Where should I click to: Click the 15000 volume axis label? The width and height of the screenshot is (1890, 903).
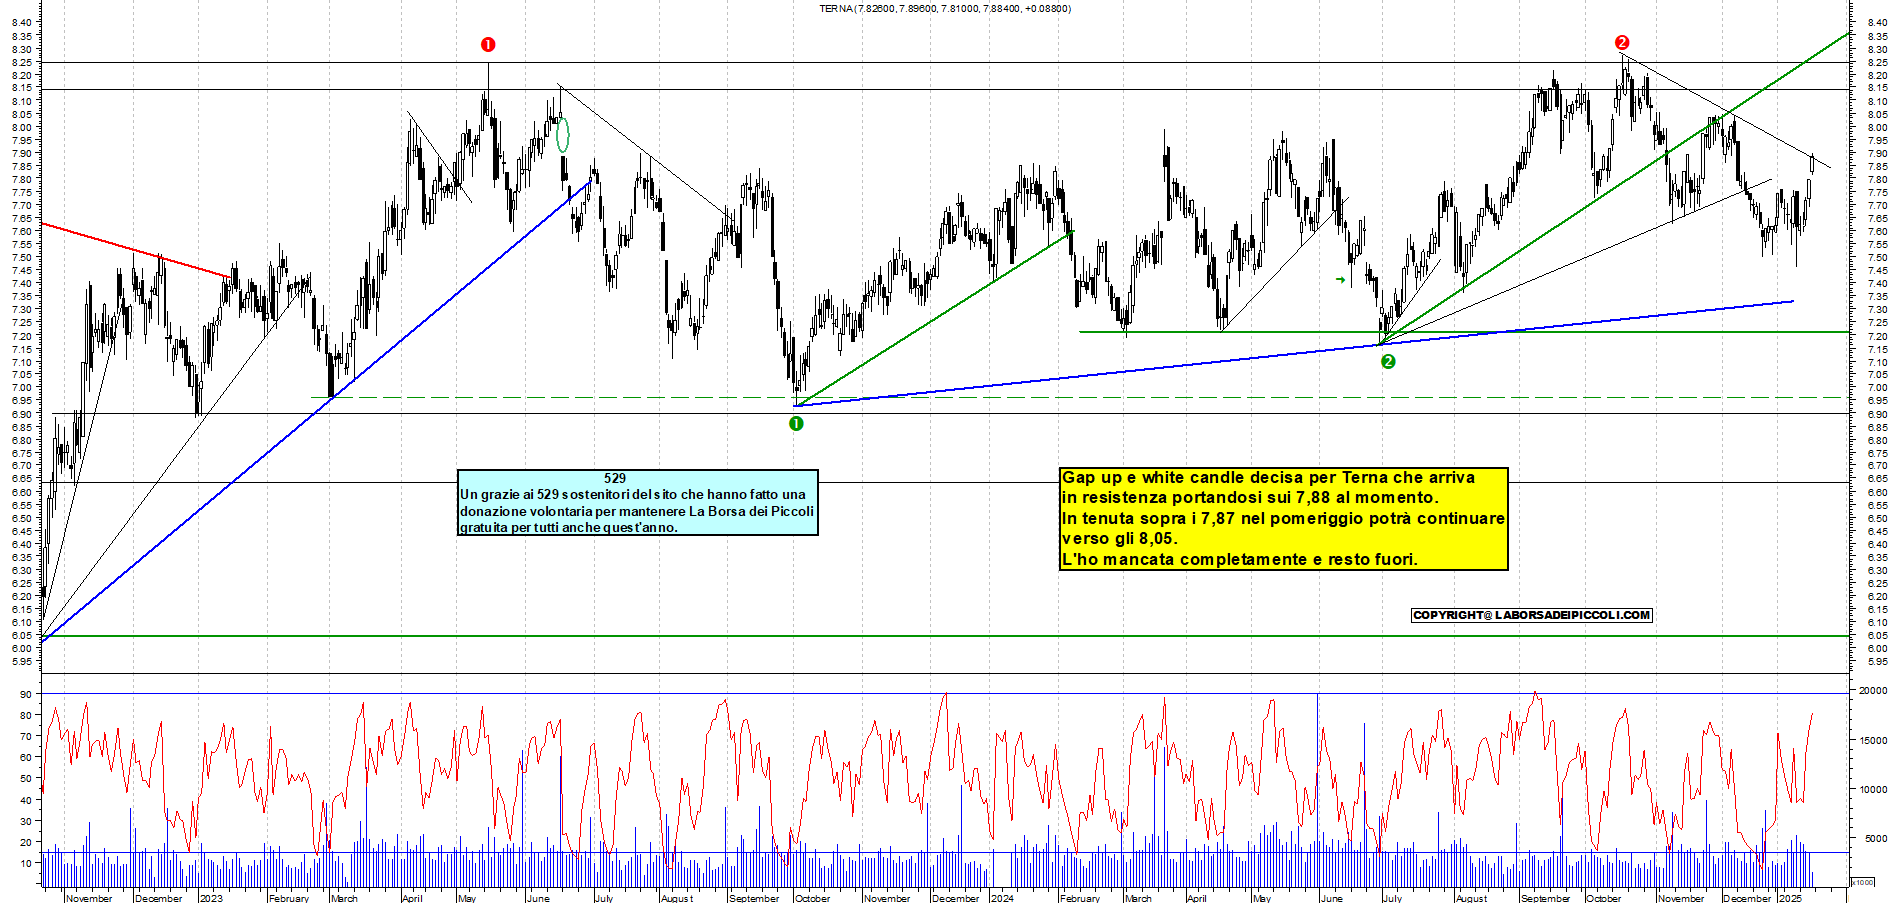1873,741
